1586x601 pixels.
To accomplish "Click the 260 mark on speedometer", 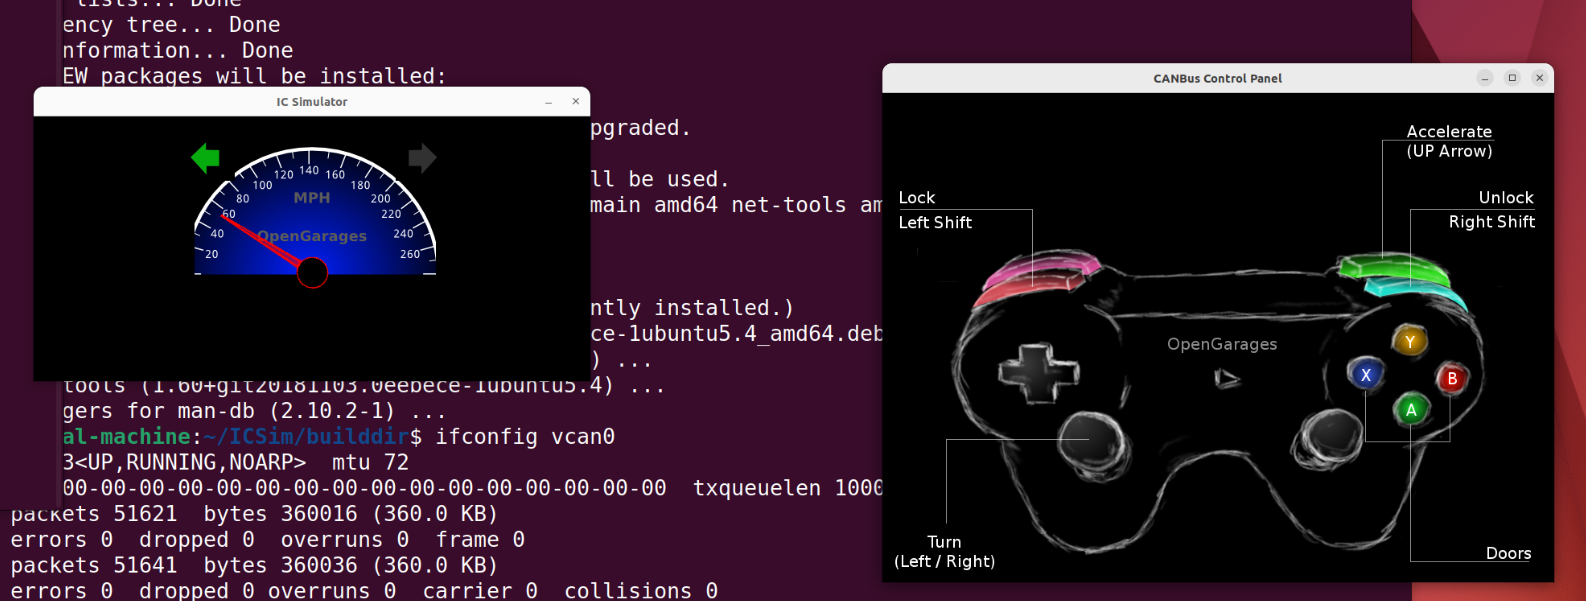I will point(410,254).
